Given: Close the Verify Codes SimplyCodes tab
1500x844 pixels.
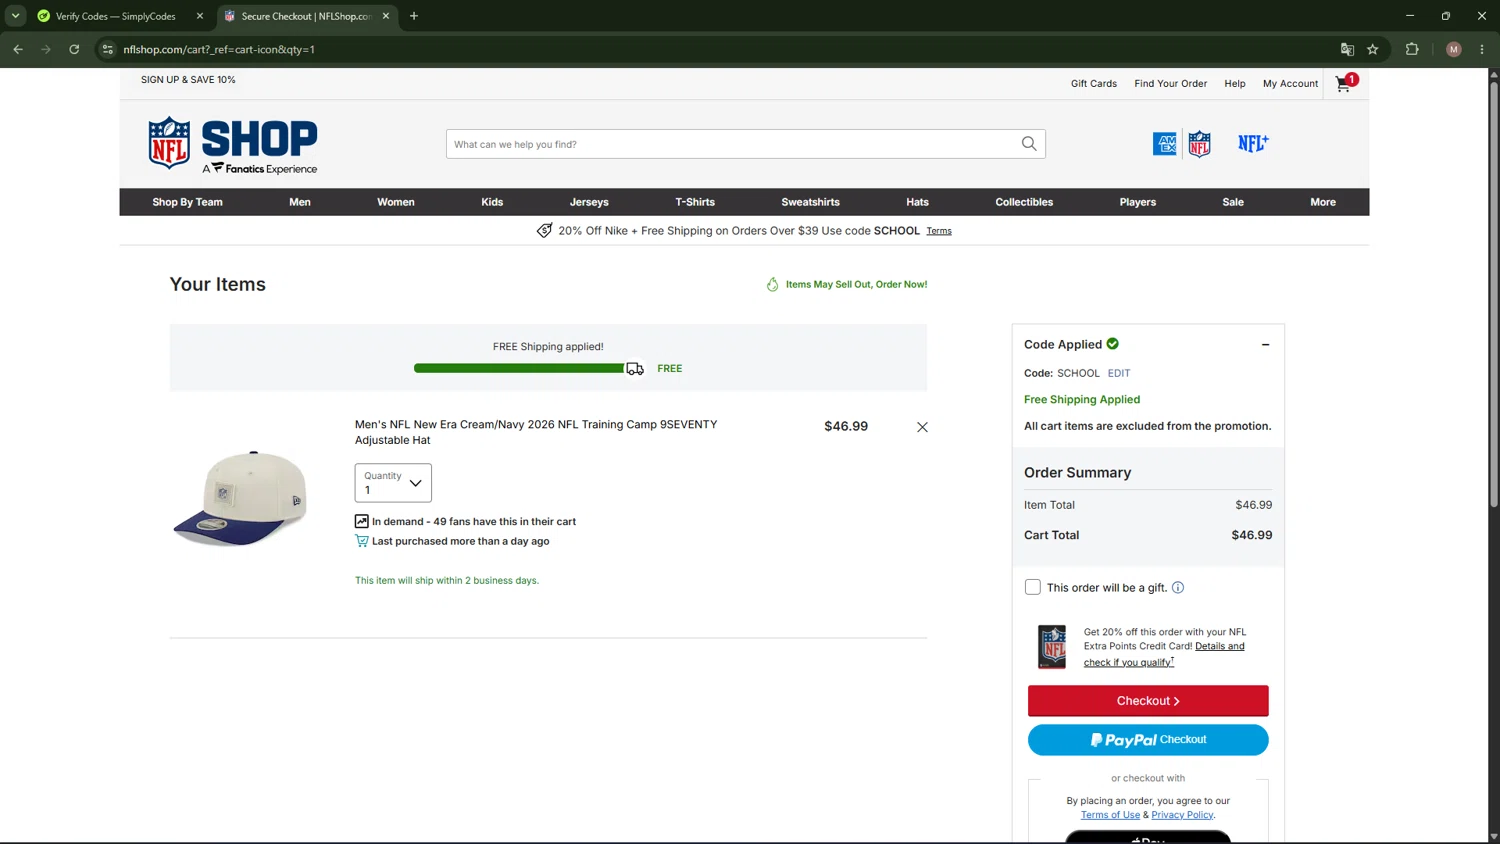Looking at the screenshot, I should click(x=200, y=16).
